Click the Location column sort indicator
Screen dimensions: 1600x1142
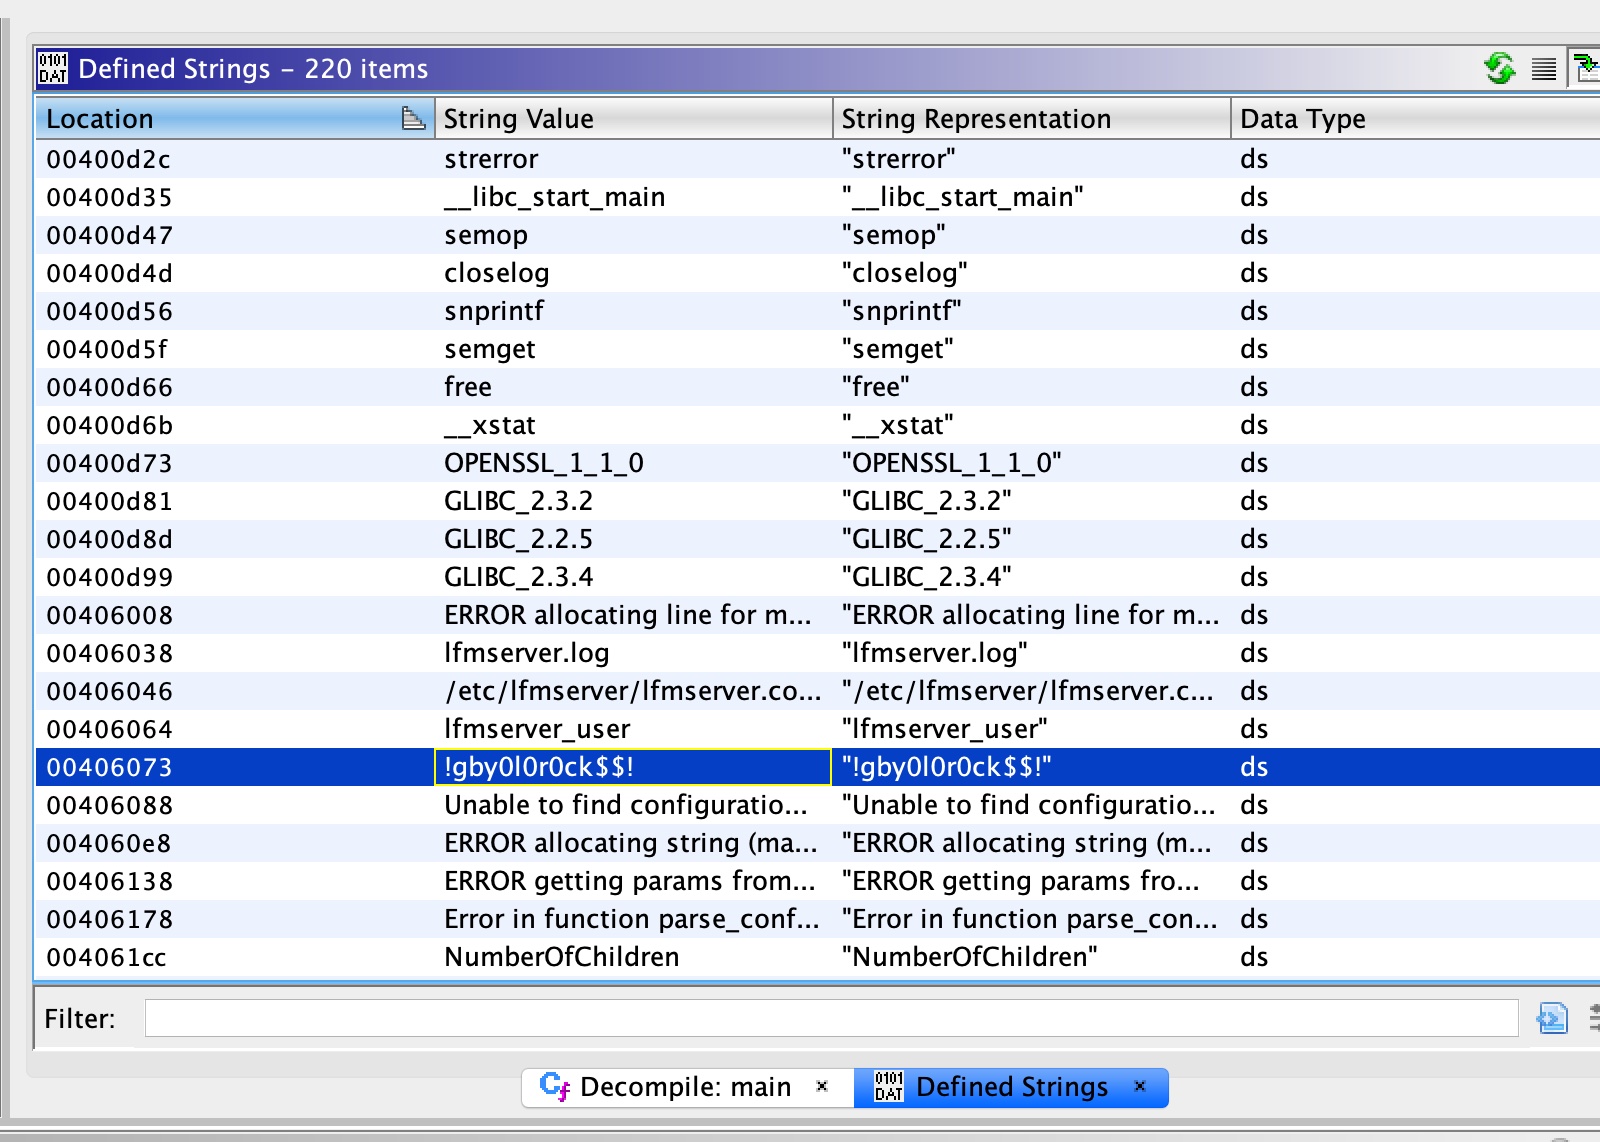tap(413, 119)
